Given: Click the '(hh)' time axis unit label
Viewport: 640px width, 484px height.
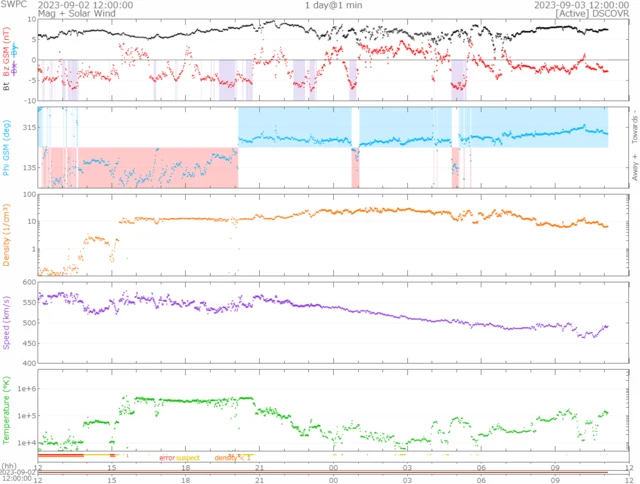Looking at the screenshot, I should pyautogui.click(x=9, y=466).
